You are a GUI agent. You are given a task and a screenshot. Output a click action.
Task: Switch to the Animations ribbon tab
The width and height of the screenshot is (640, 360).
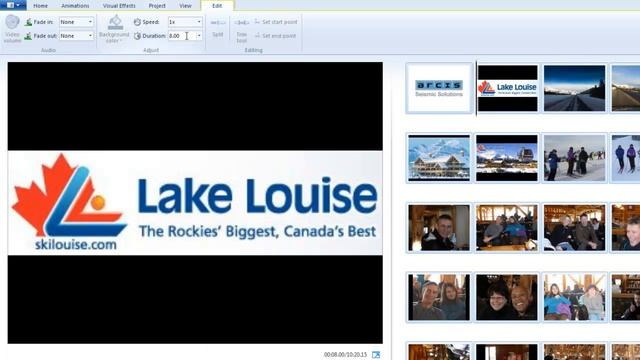click(x=75, y=6)
